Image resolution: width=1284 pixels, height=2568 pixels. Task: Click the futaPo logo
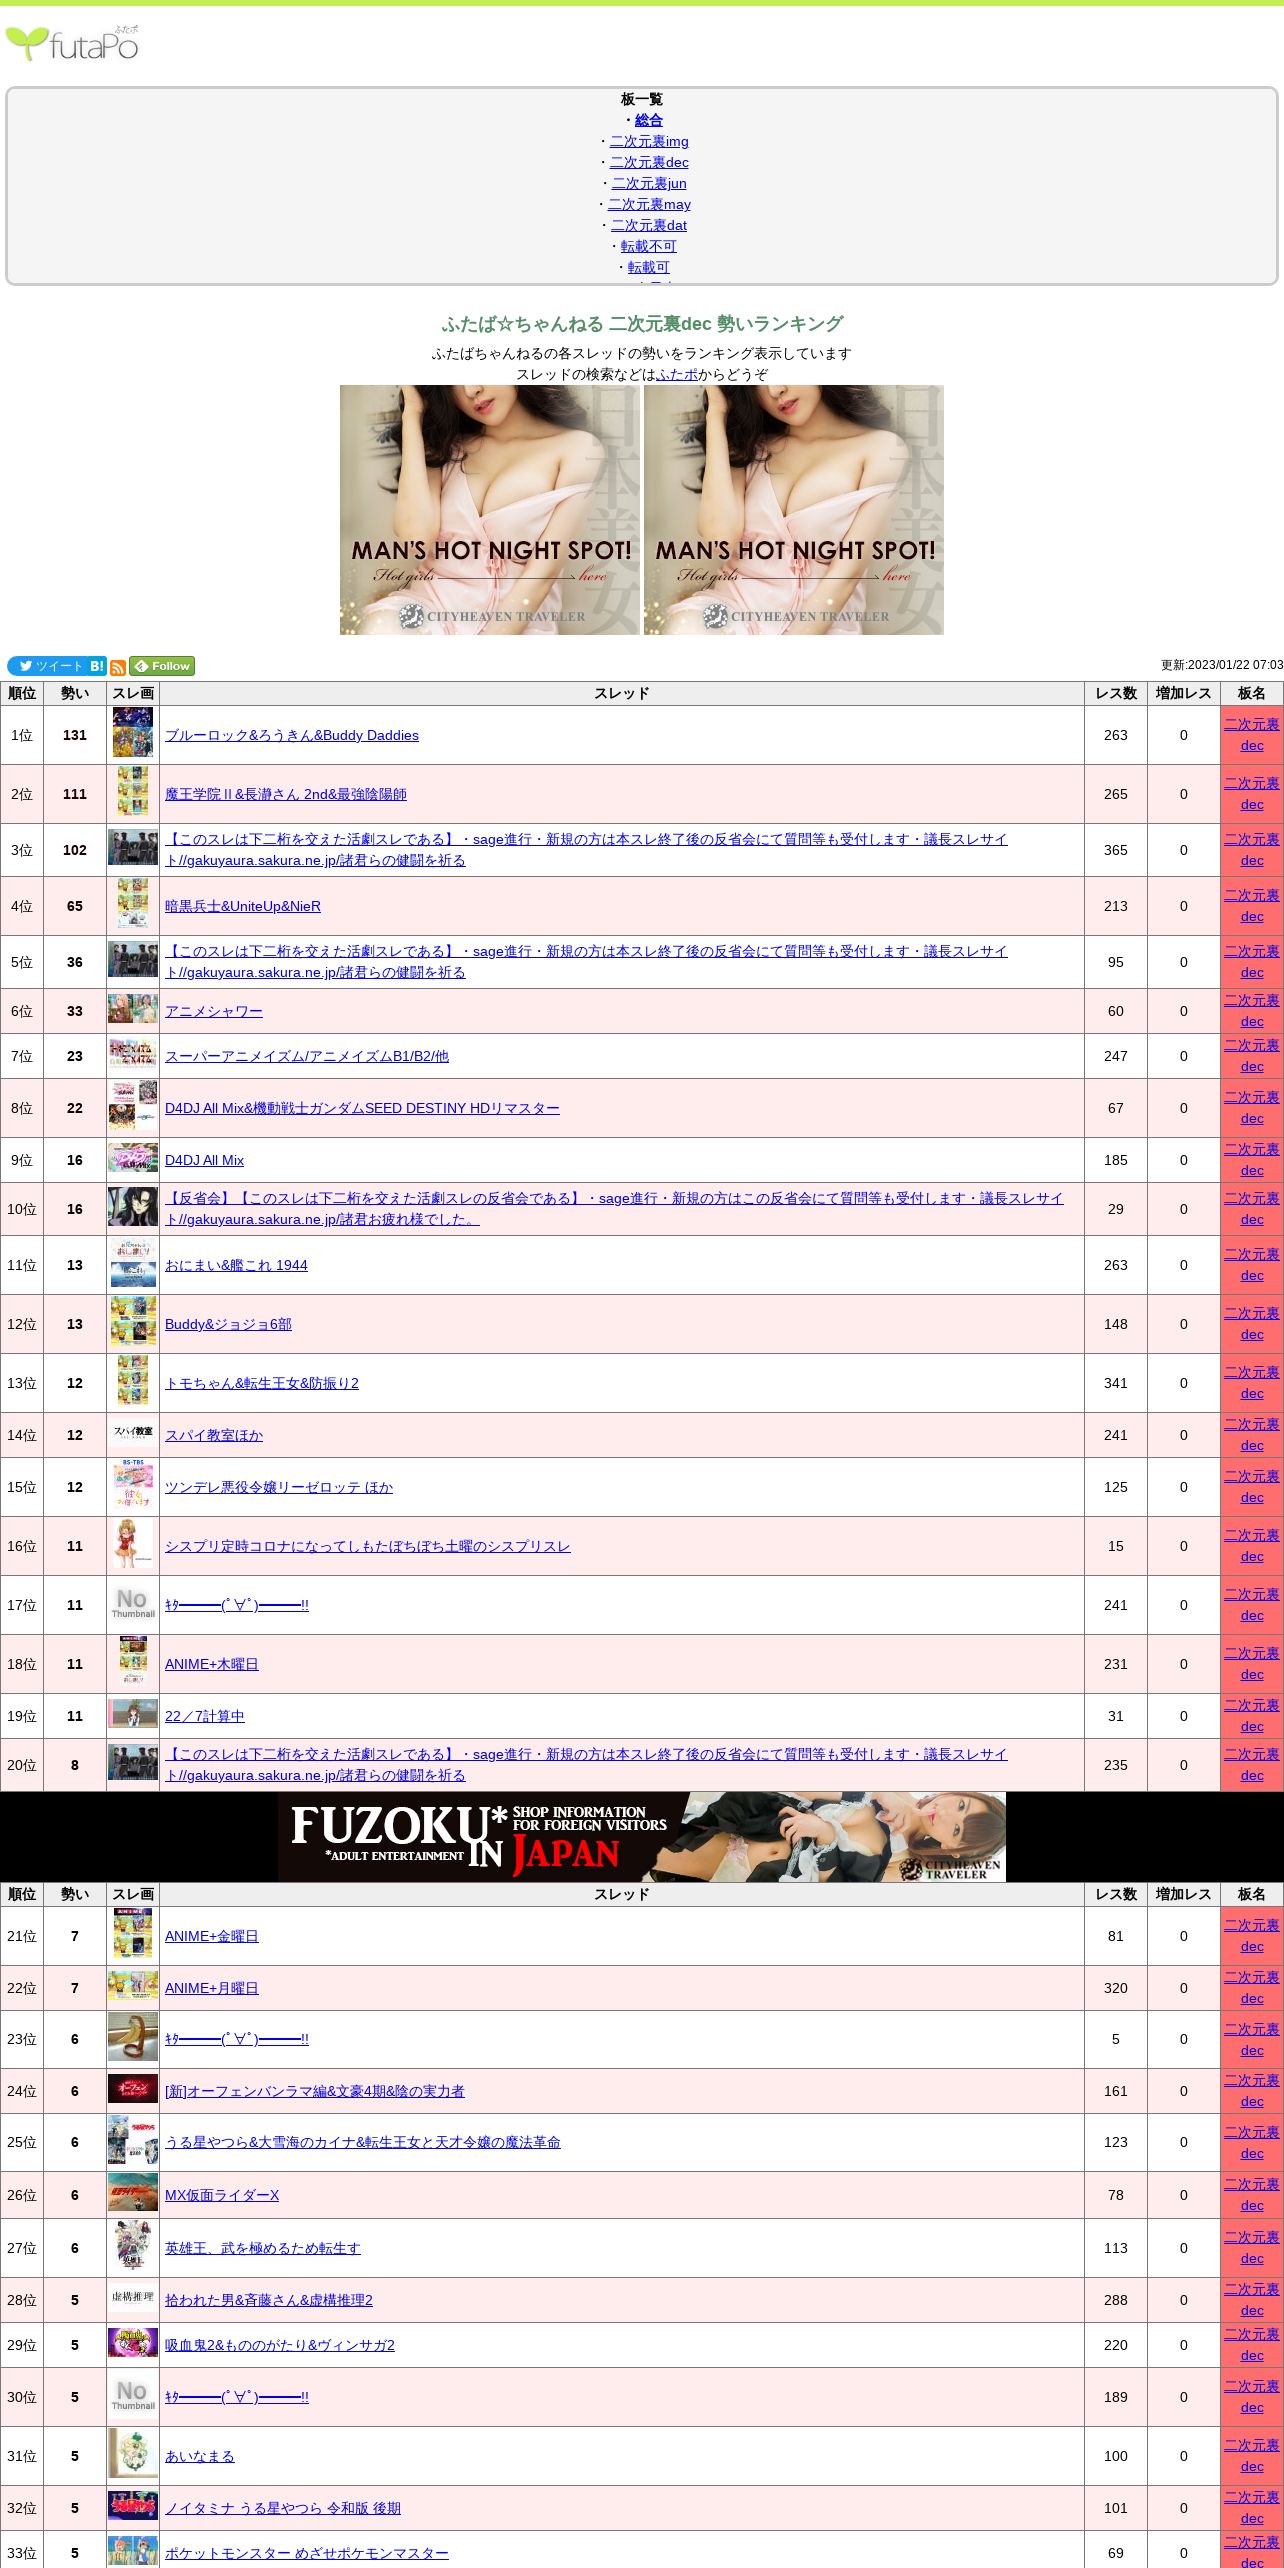tap(72, 43)
